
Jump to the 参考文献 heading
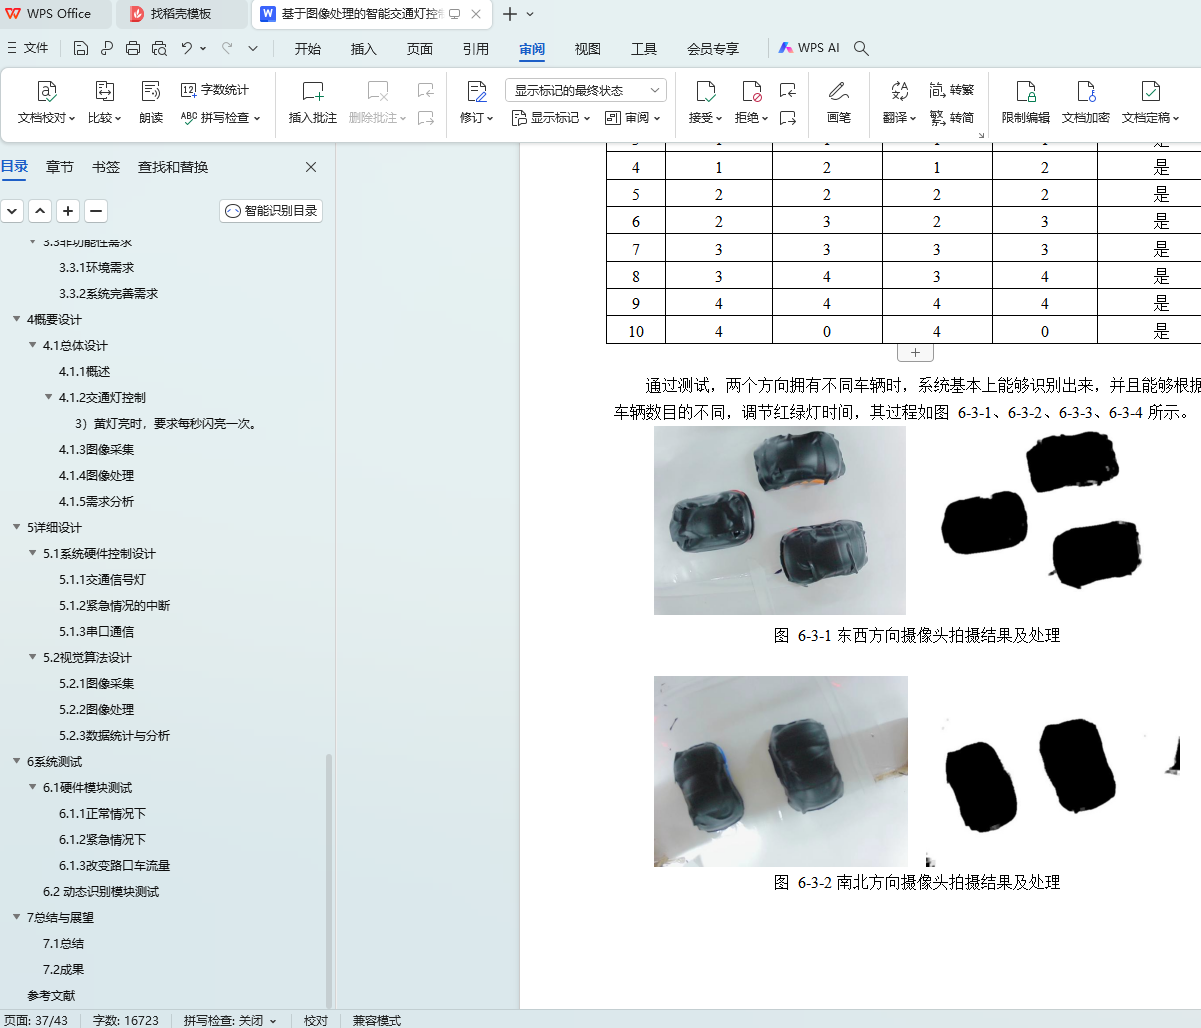coord(51,996)
